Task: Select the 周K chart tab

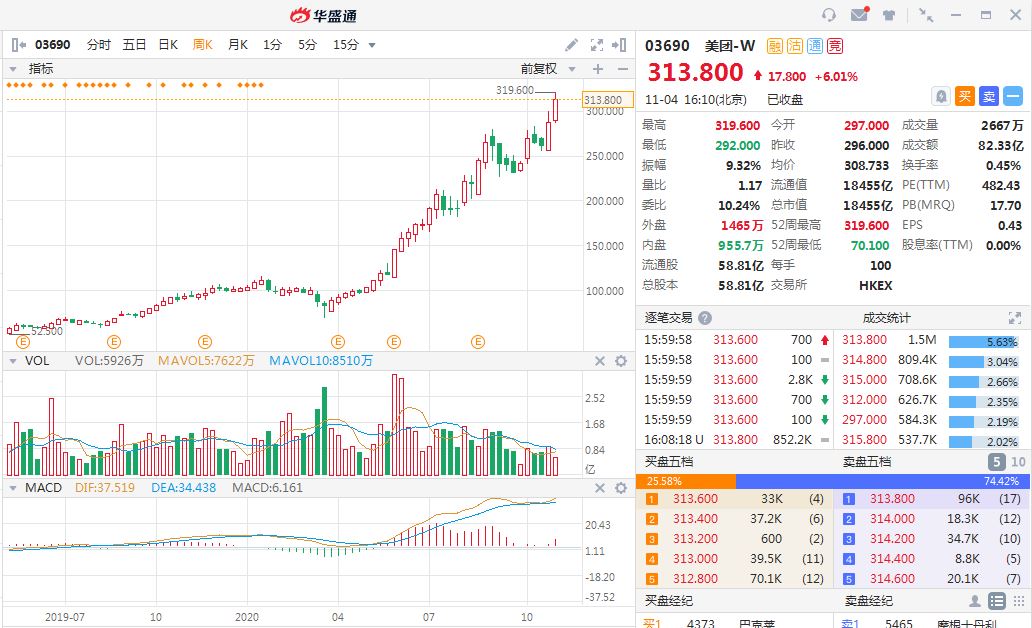Action: click(203, 45)
